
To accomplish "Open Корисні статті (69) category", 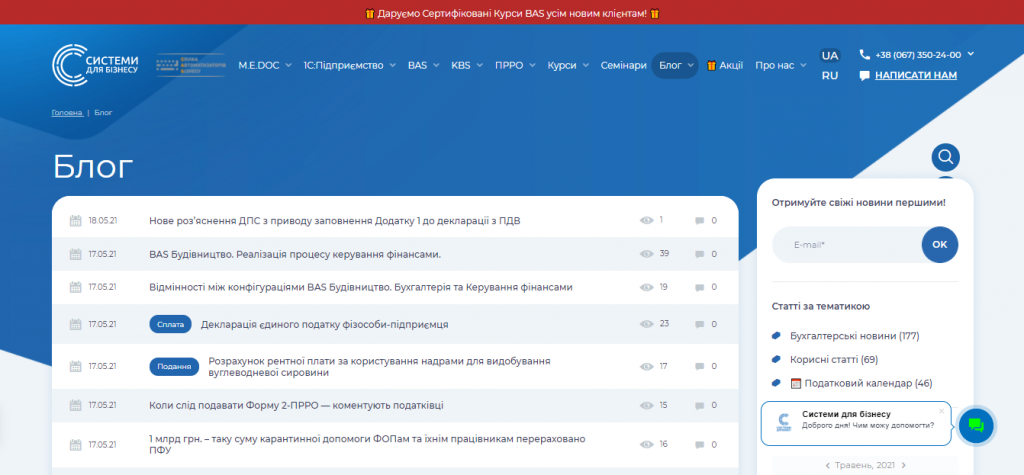I will click(x=834, y=359).
